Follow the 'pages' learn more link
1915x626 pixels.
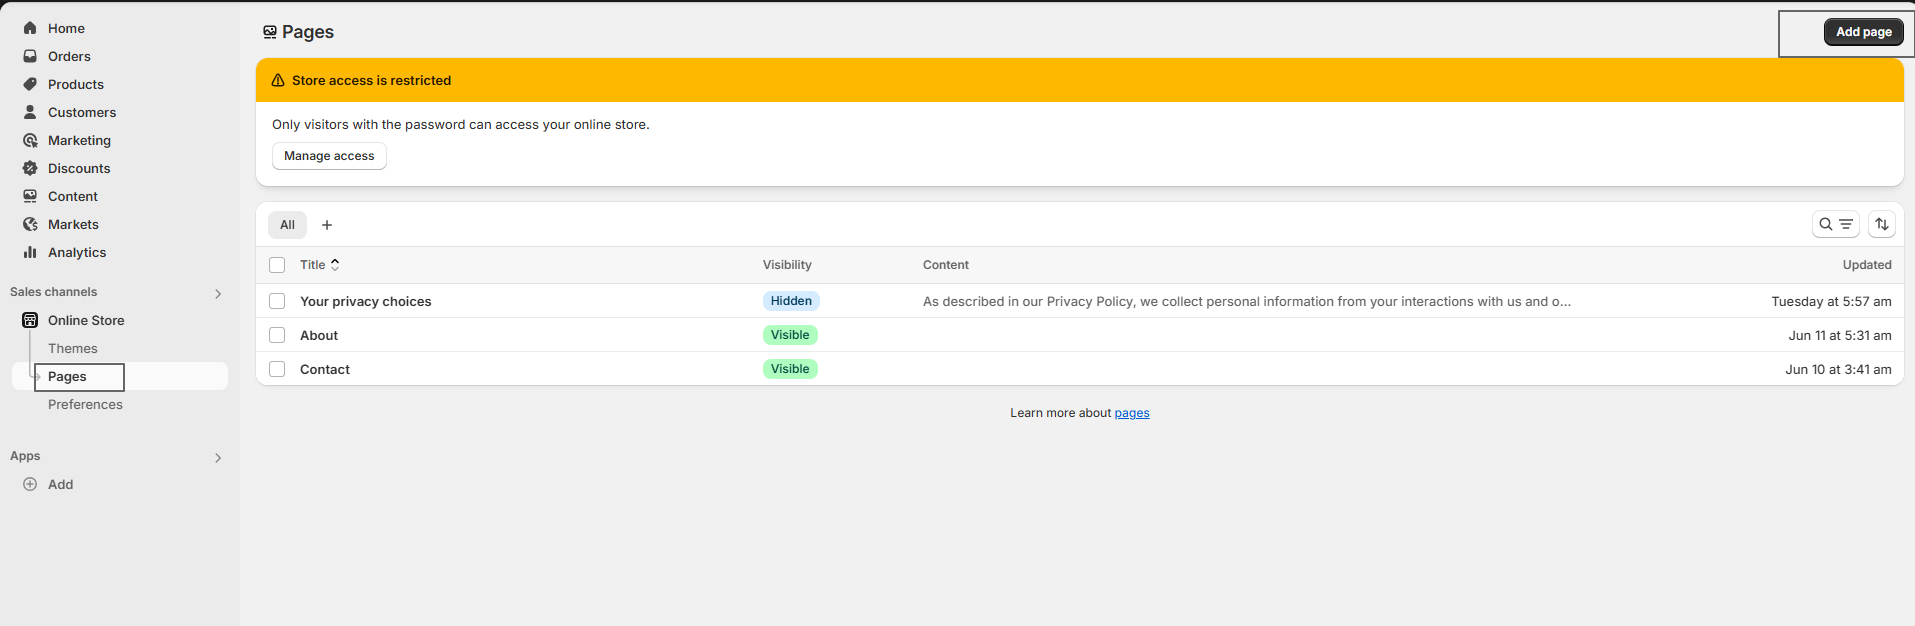(1131, 413)
